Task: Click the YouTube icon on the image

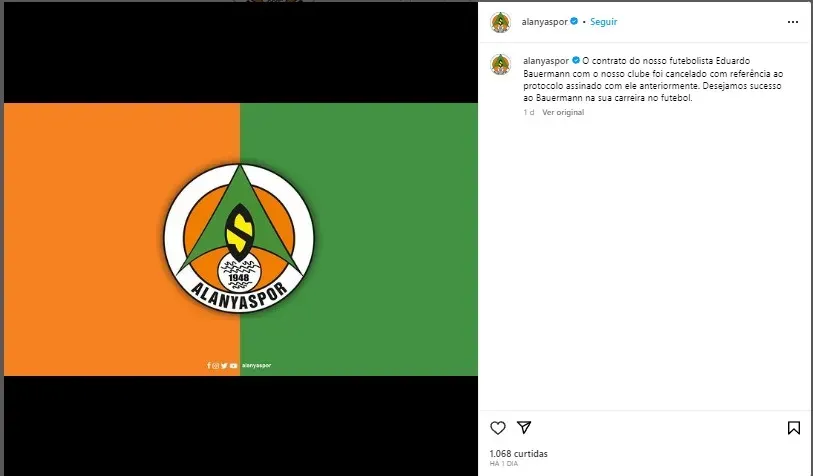Action: tap(233, 366)
